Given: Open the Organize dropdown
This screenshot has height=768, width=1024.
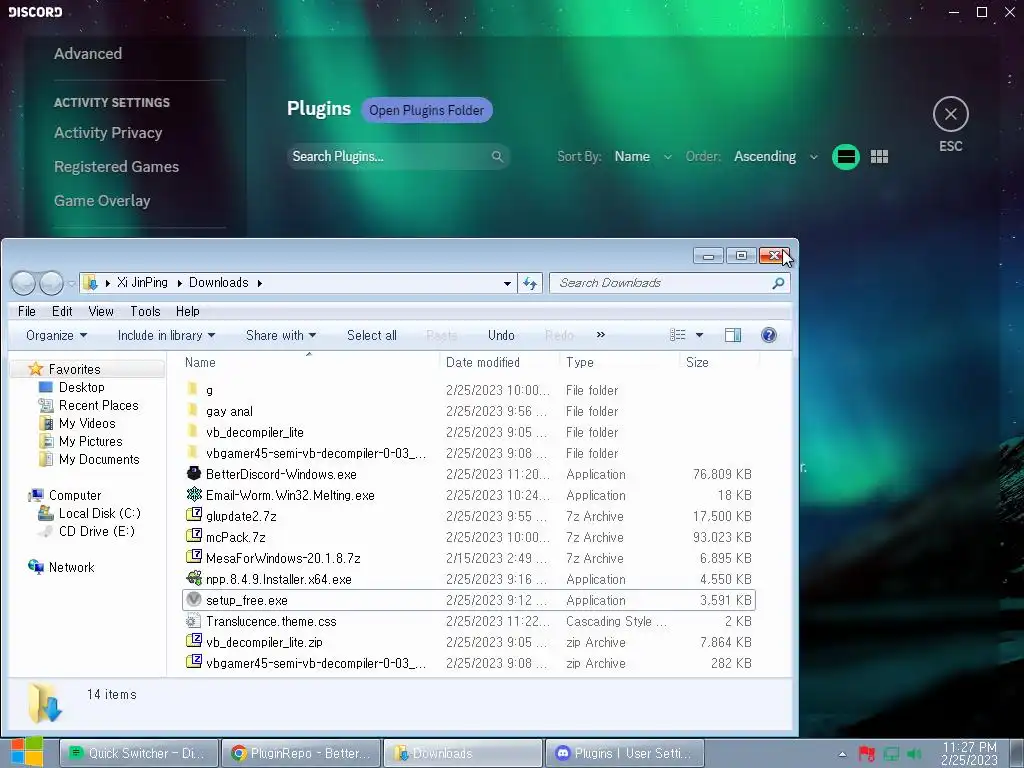Looking at the screenshot, I should coord(56,336).
